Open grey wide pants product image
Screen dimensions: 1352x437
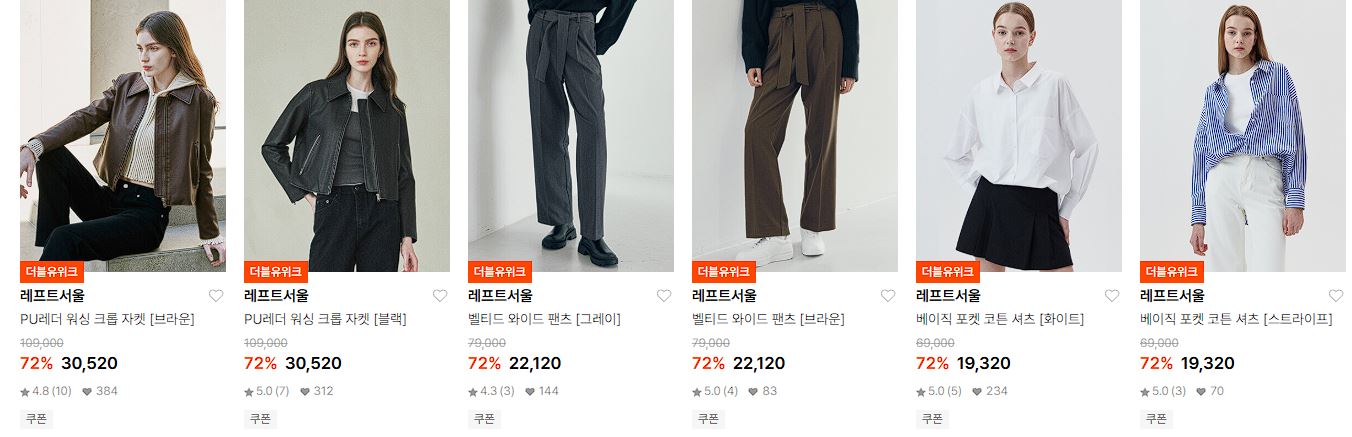pos(571,136)
